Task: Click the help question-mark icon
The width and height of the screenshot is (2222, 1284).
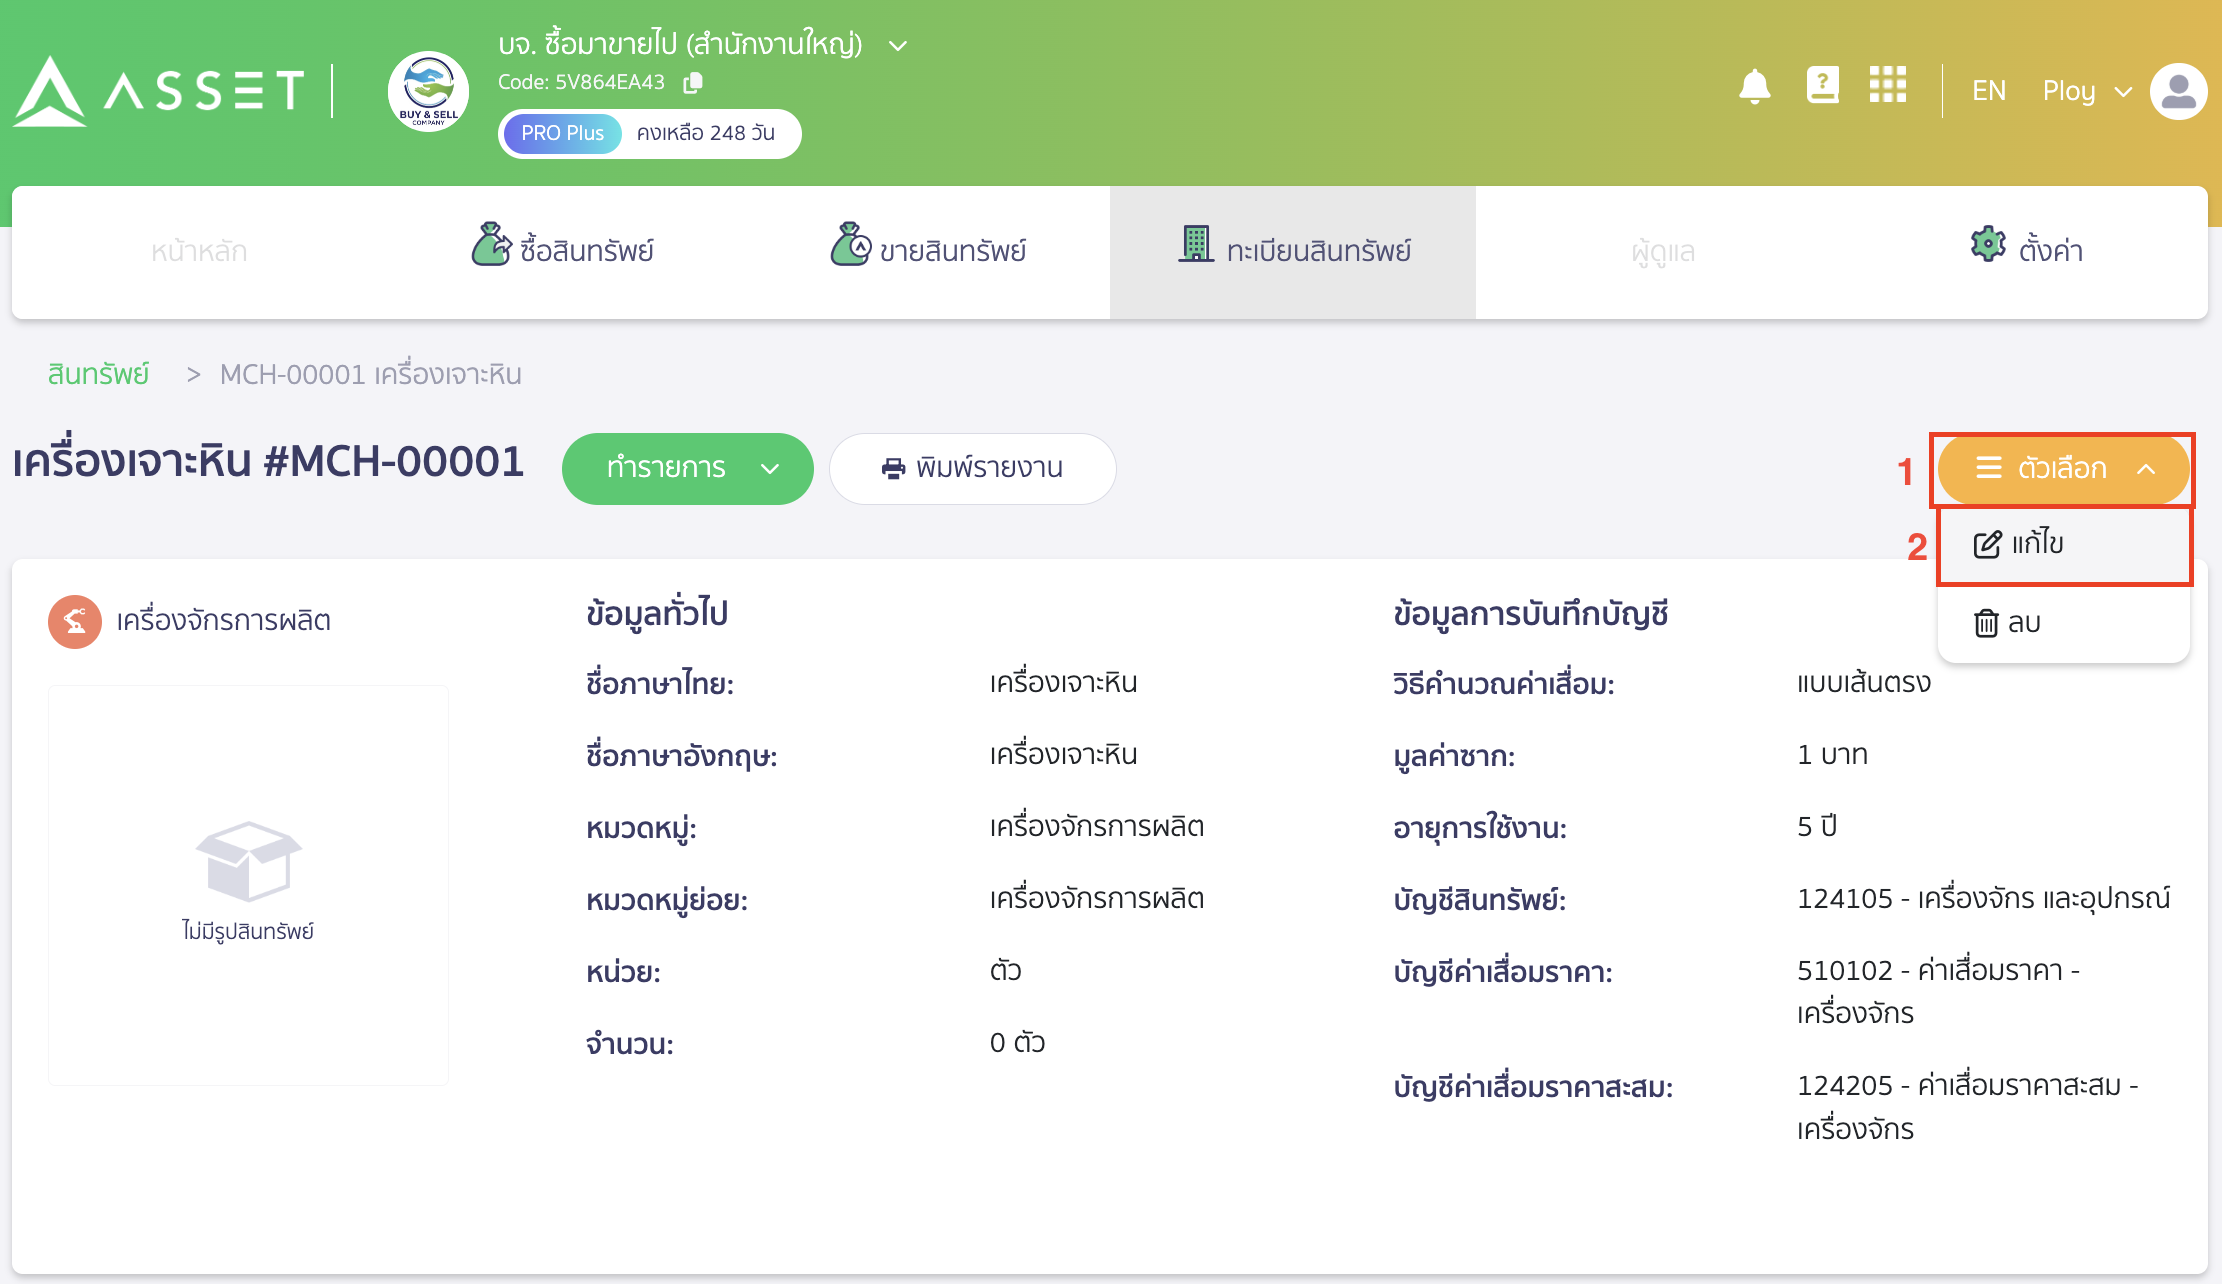Action: (1823, 85)
